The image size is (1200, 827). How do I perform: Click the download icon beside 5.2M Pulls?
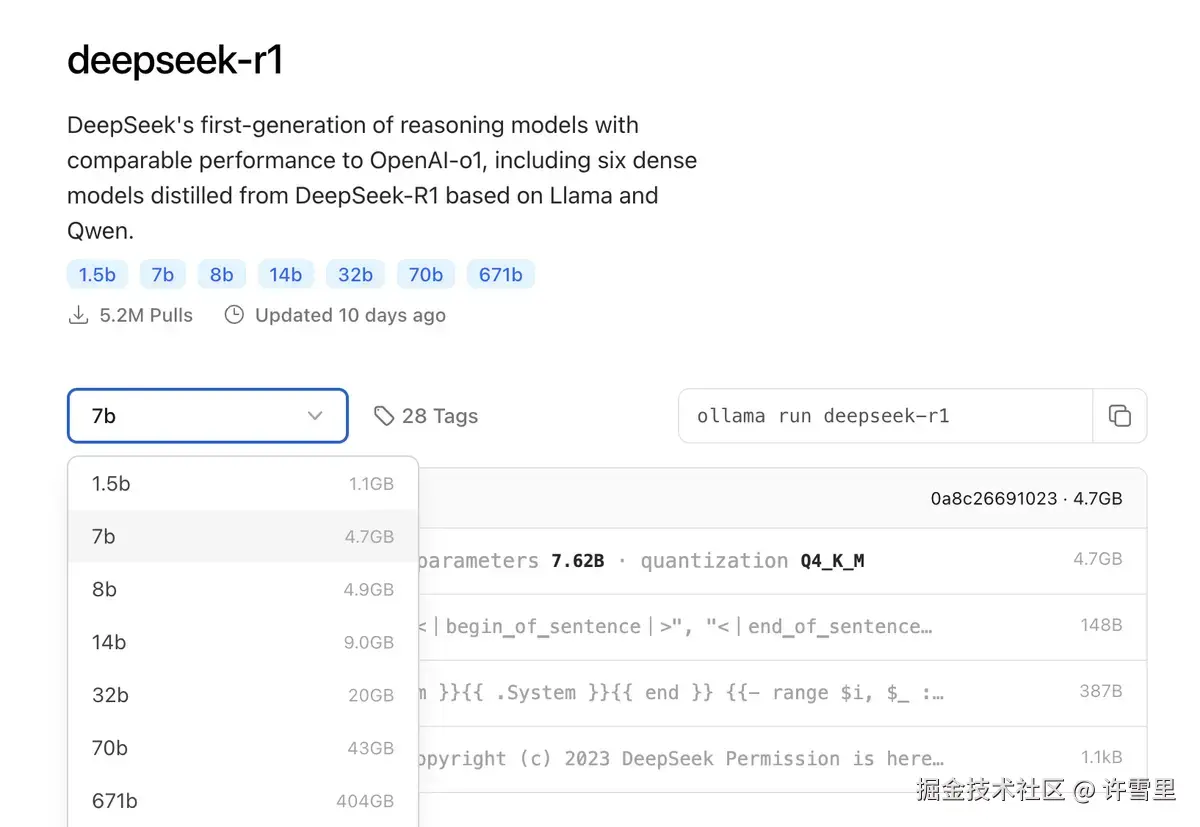[78, 315]
